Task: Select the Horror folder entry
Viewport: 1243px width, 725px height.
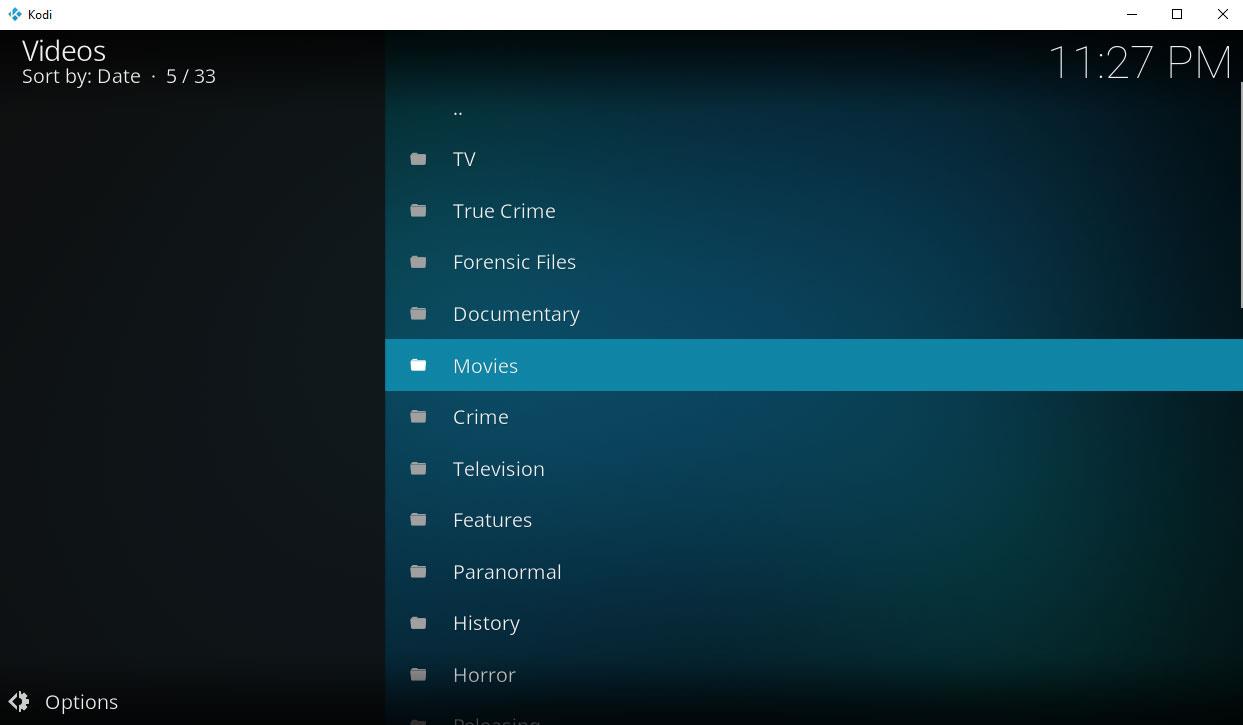Action: (x=484, y=675)
